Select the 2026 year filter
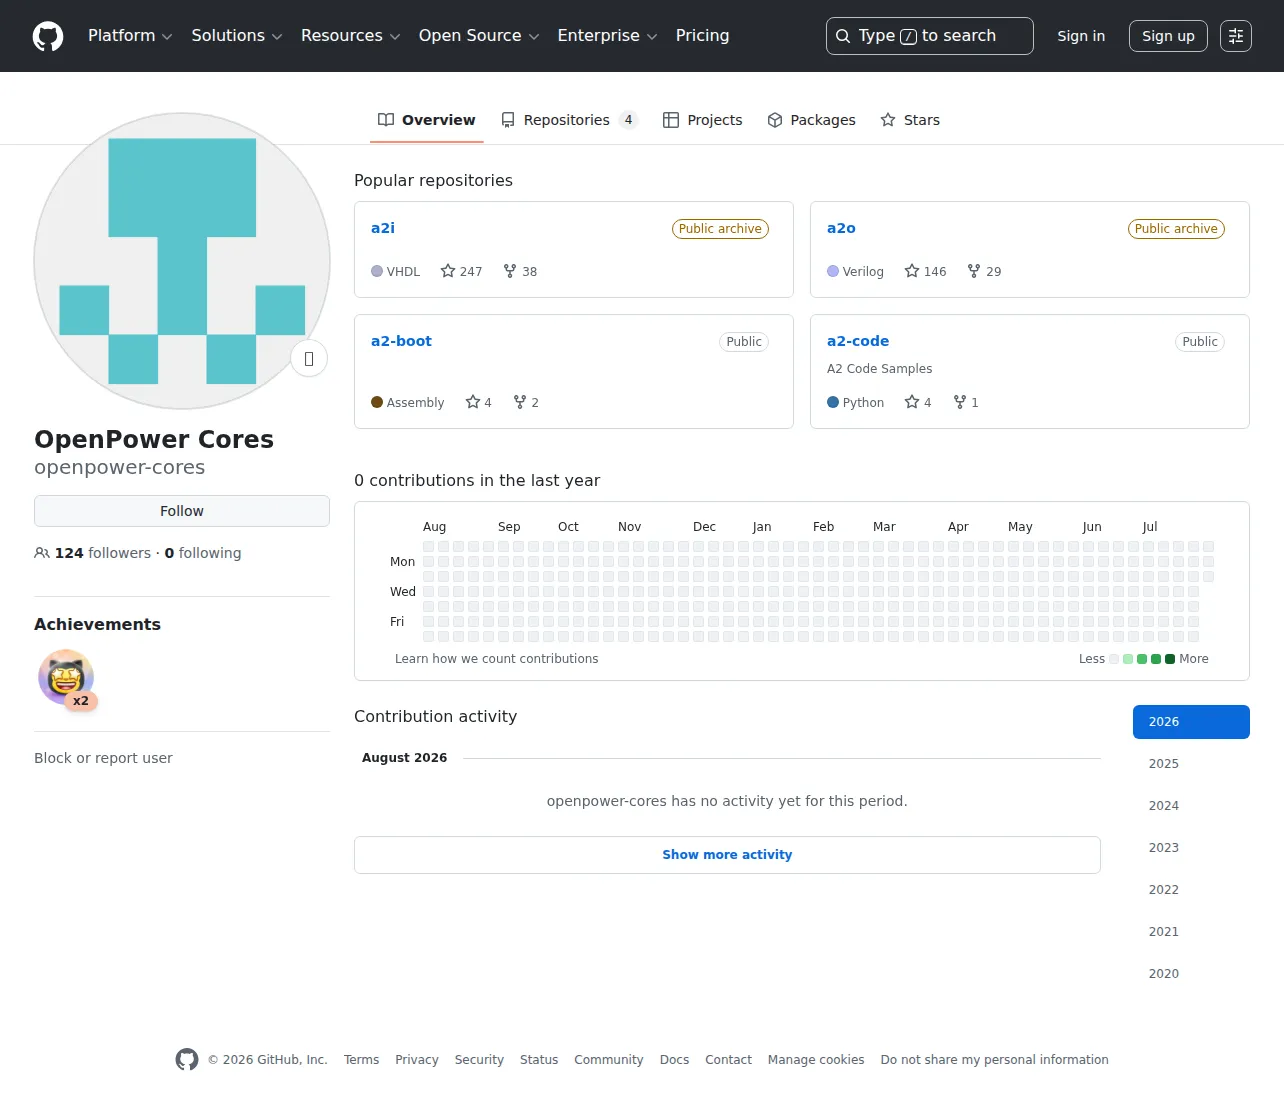Screen dimensions: 1284x1113 coord(1191,722)
